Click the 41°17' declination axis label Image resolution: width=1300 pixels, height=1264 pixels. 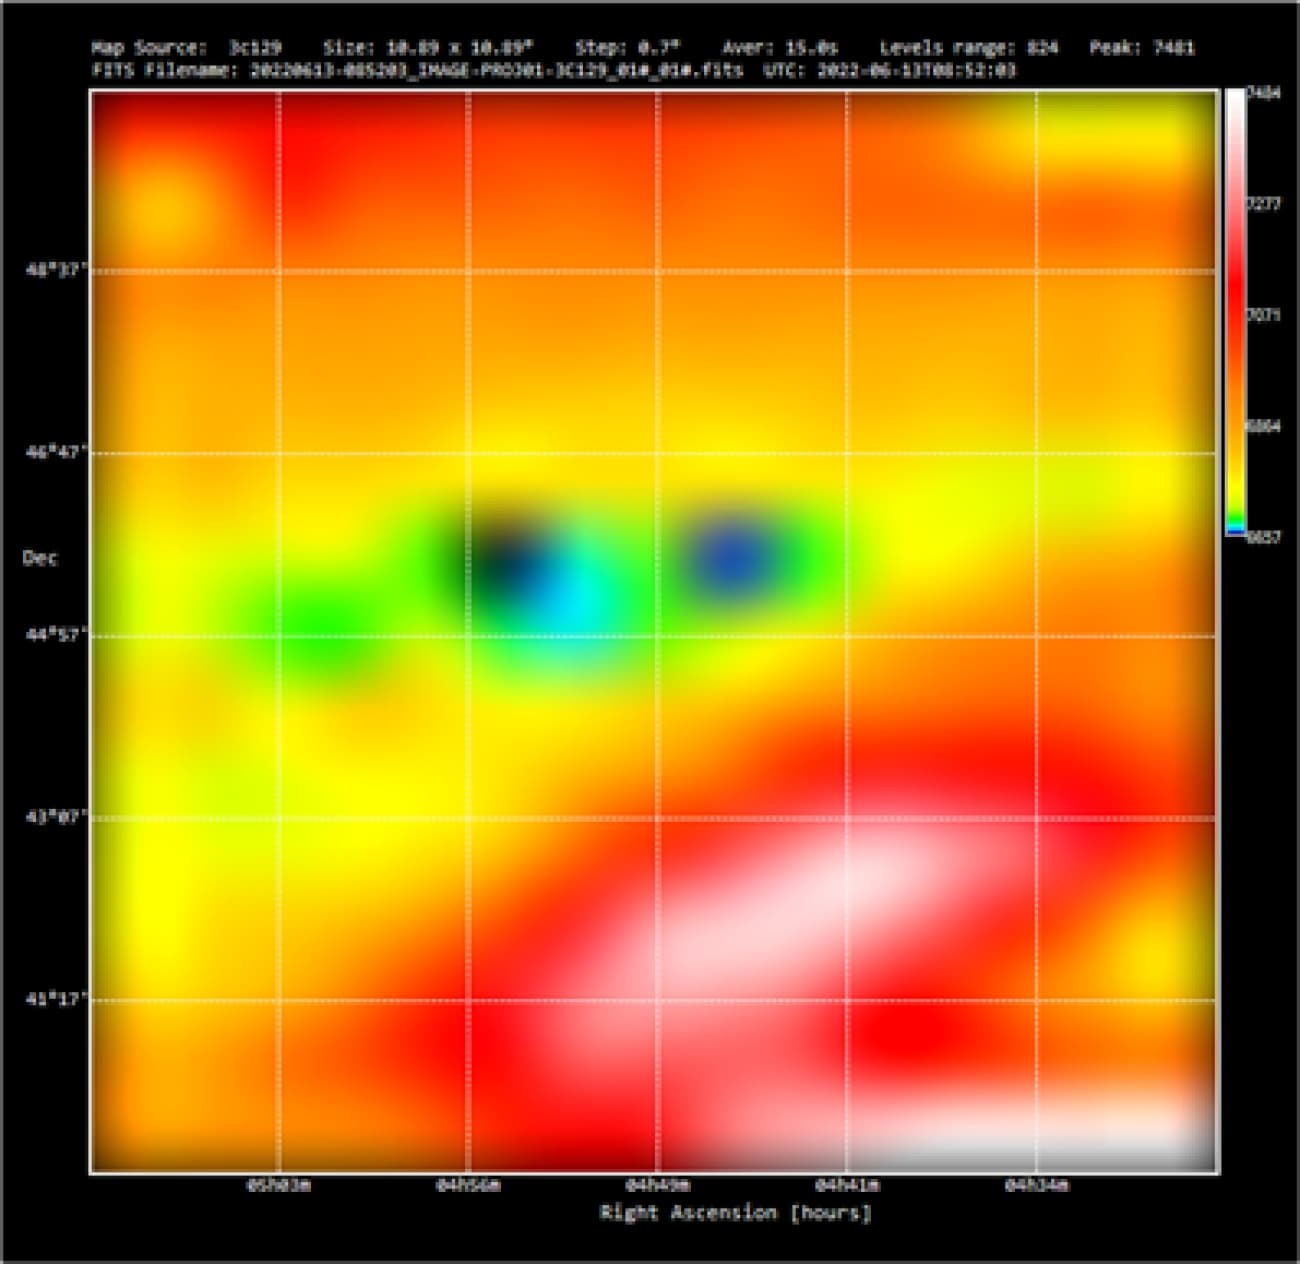click(56, 999)
